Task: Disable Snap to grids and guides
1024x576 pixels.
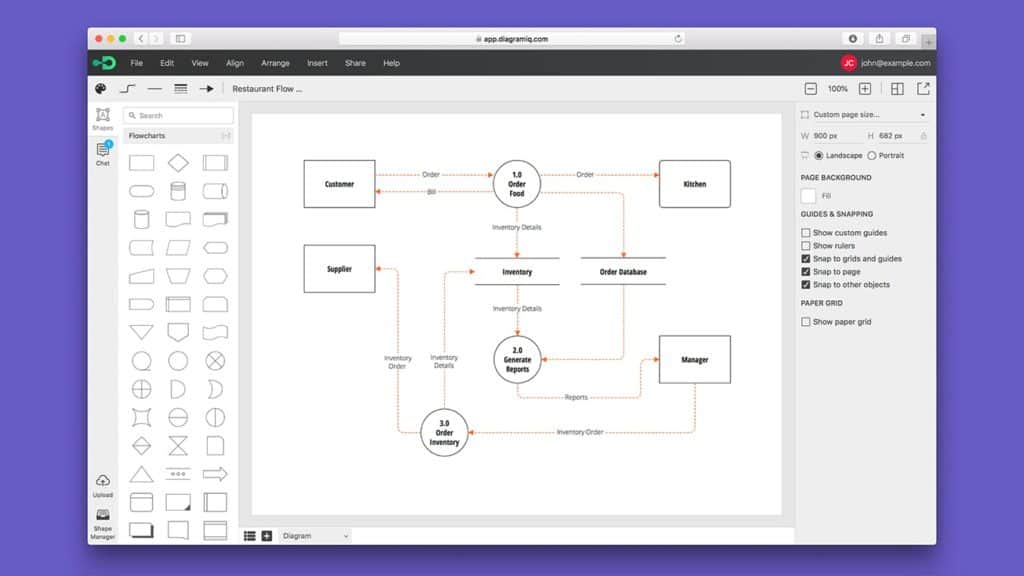Action: 805,258
